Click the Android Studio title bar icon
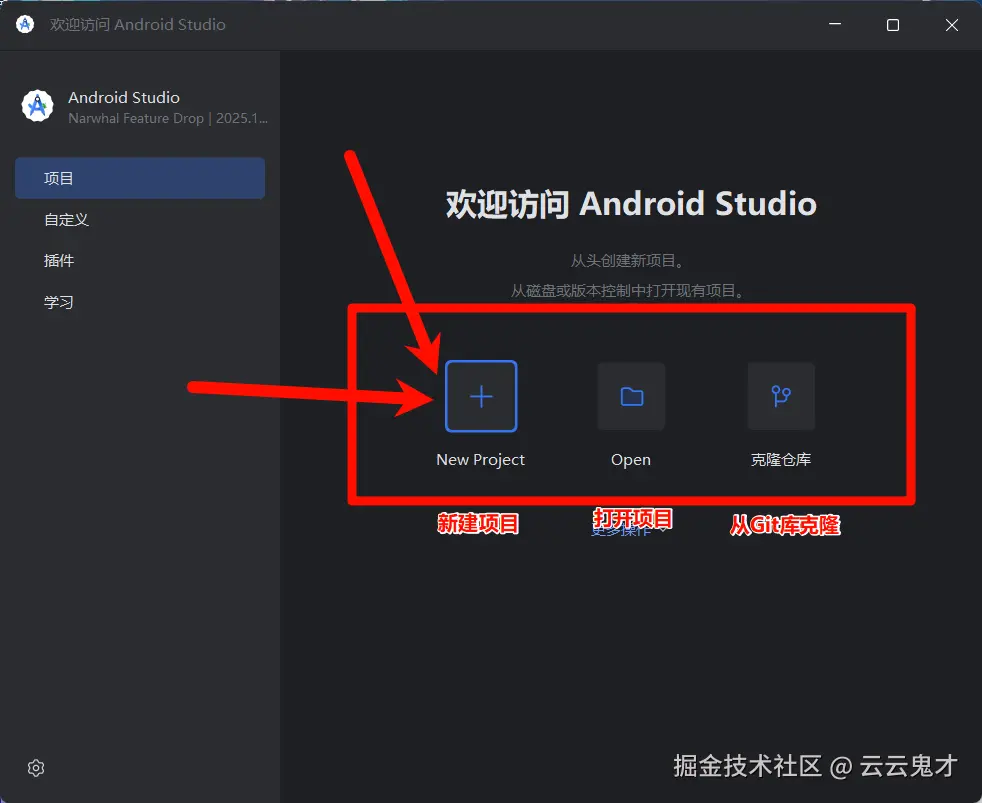This screenshot has height=803, width=982. tap(25, 24)
